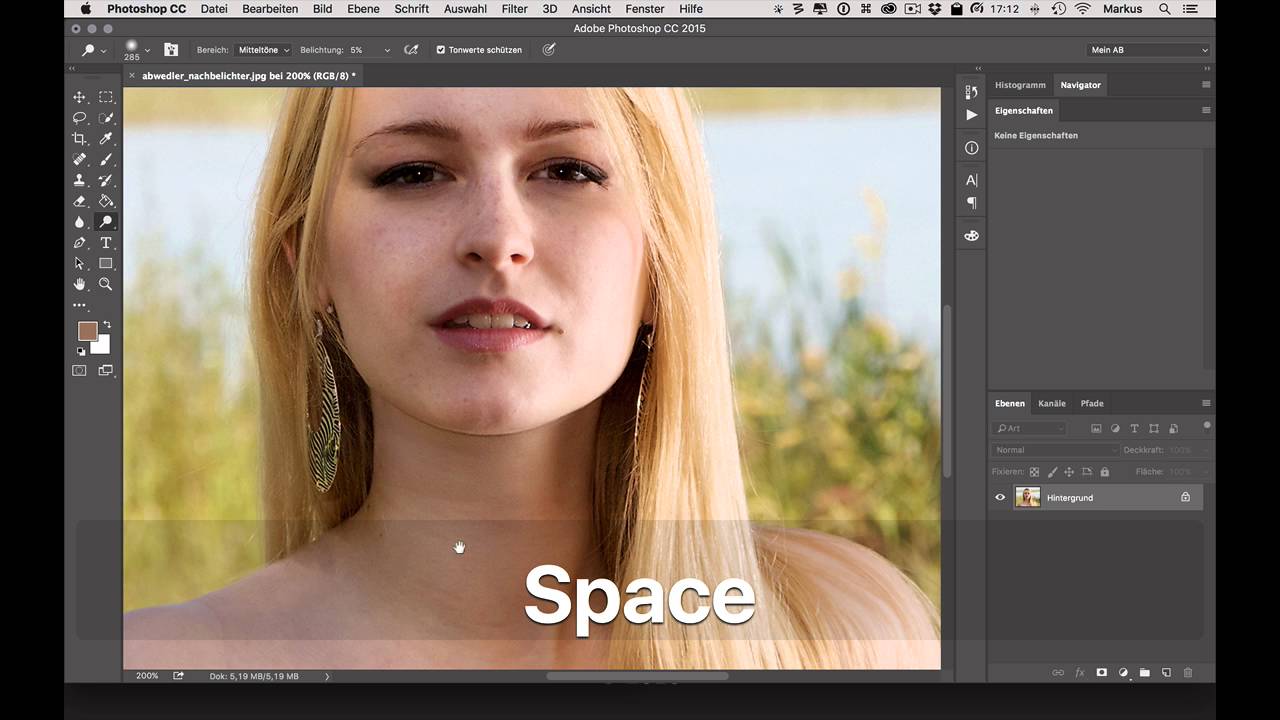Open the Bearbeiten menu
1280x720 pixels.
[270, 9]
